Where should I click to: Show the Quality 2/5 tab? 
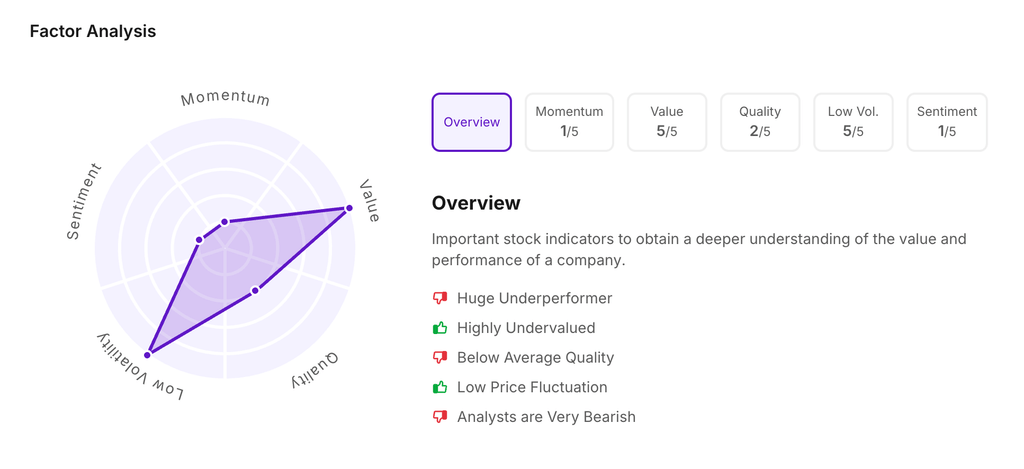click(760, 122)
